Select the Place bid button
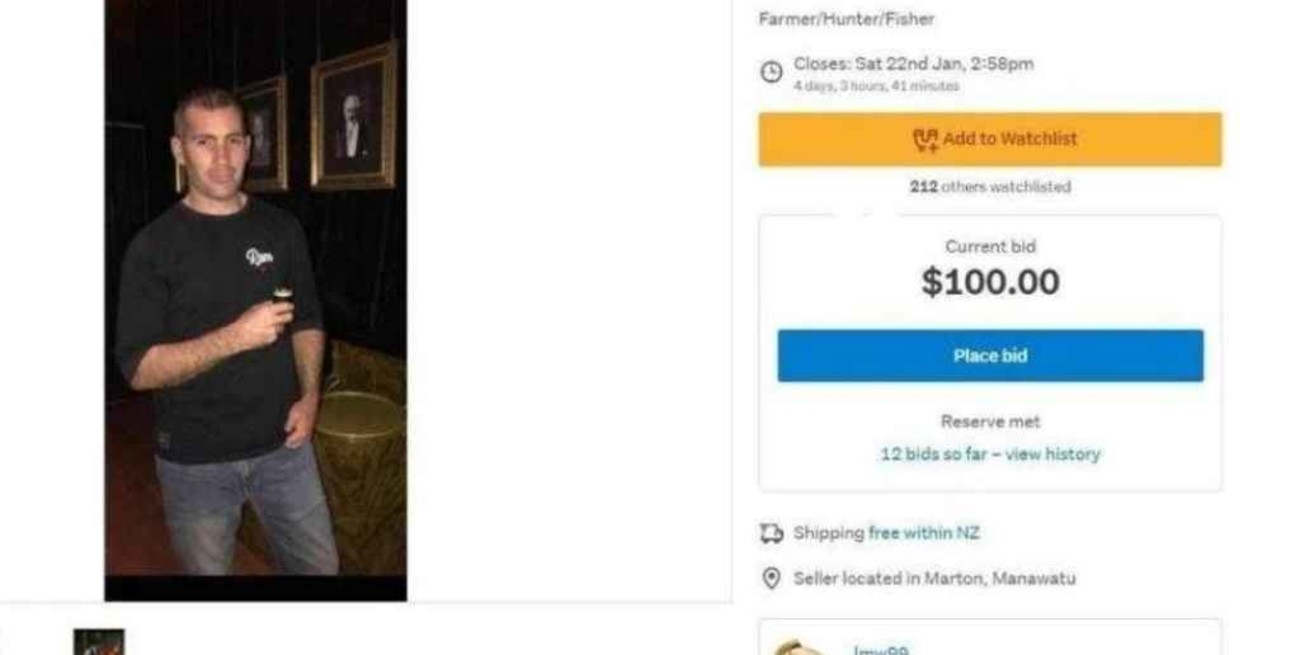1300x655 pixels. click(990, 355)
